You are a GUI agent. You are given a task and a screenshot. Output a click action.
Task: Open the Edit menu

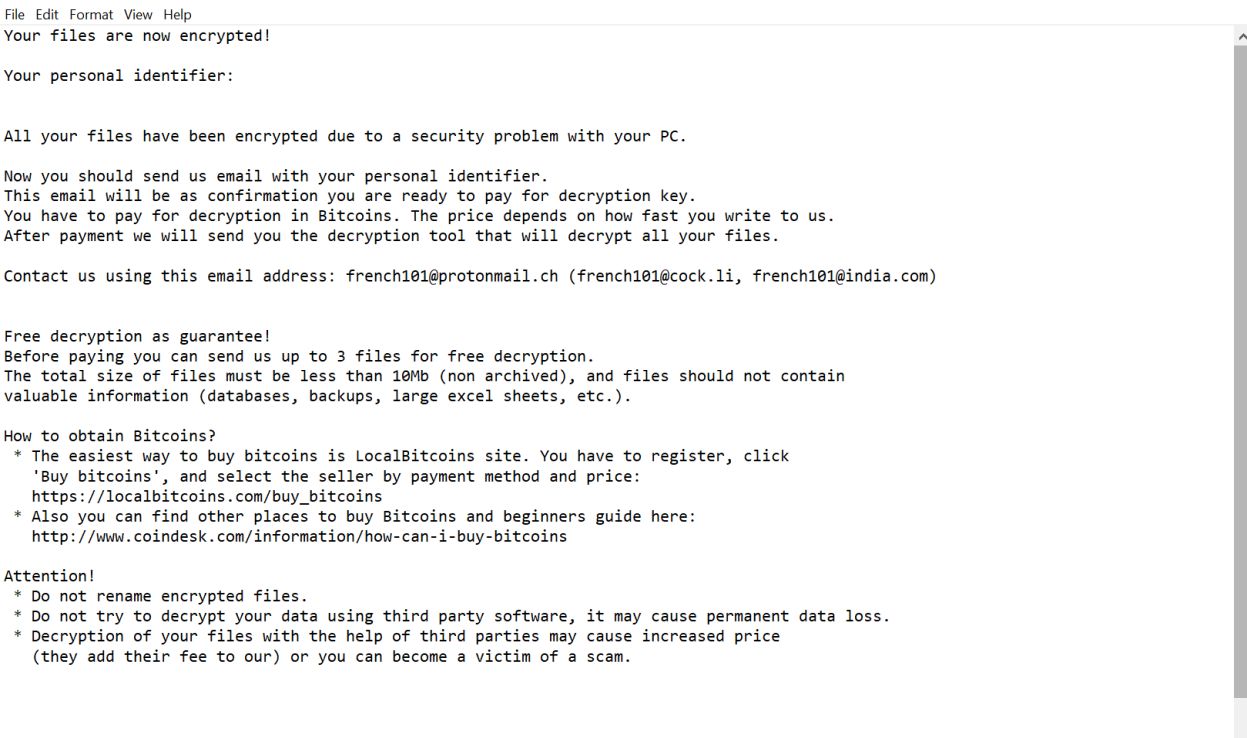[x=47, y=14]
